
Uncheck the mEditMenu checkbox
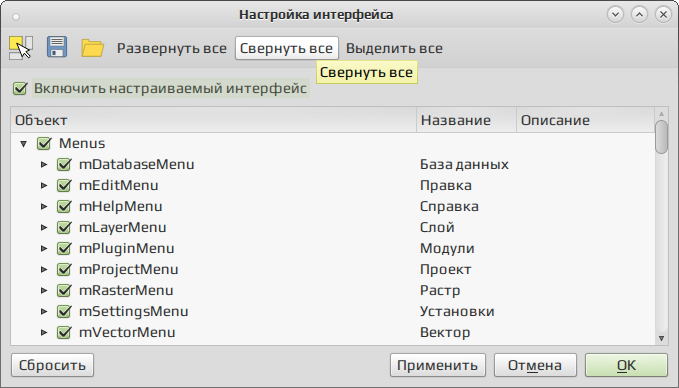pos(64,185)
